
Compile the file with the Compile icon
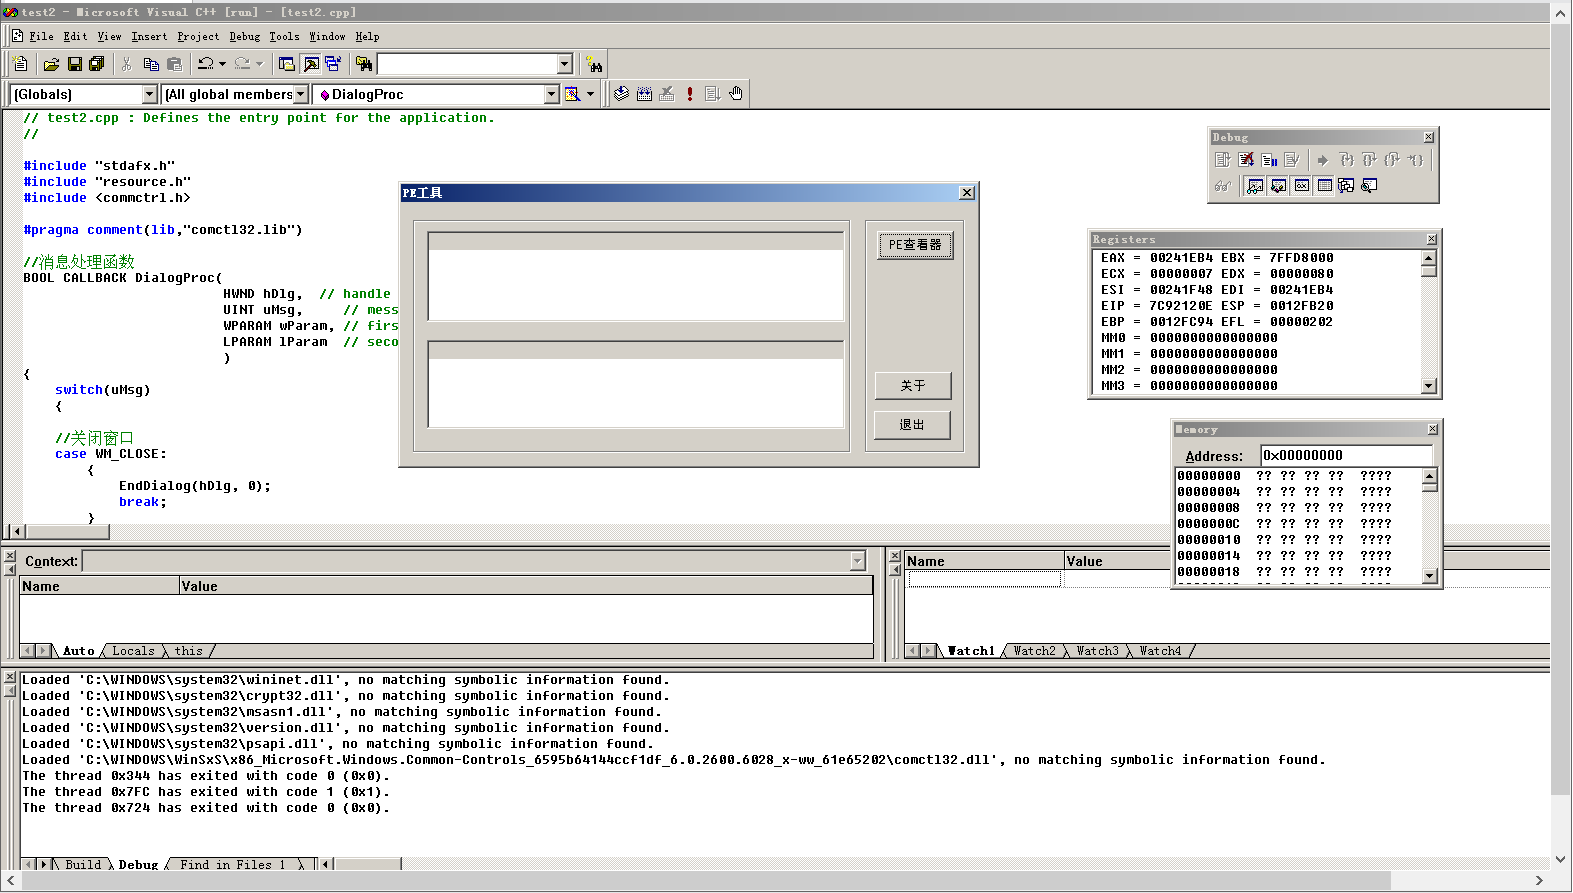tap(622, 94)
